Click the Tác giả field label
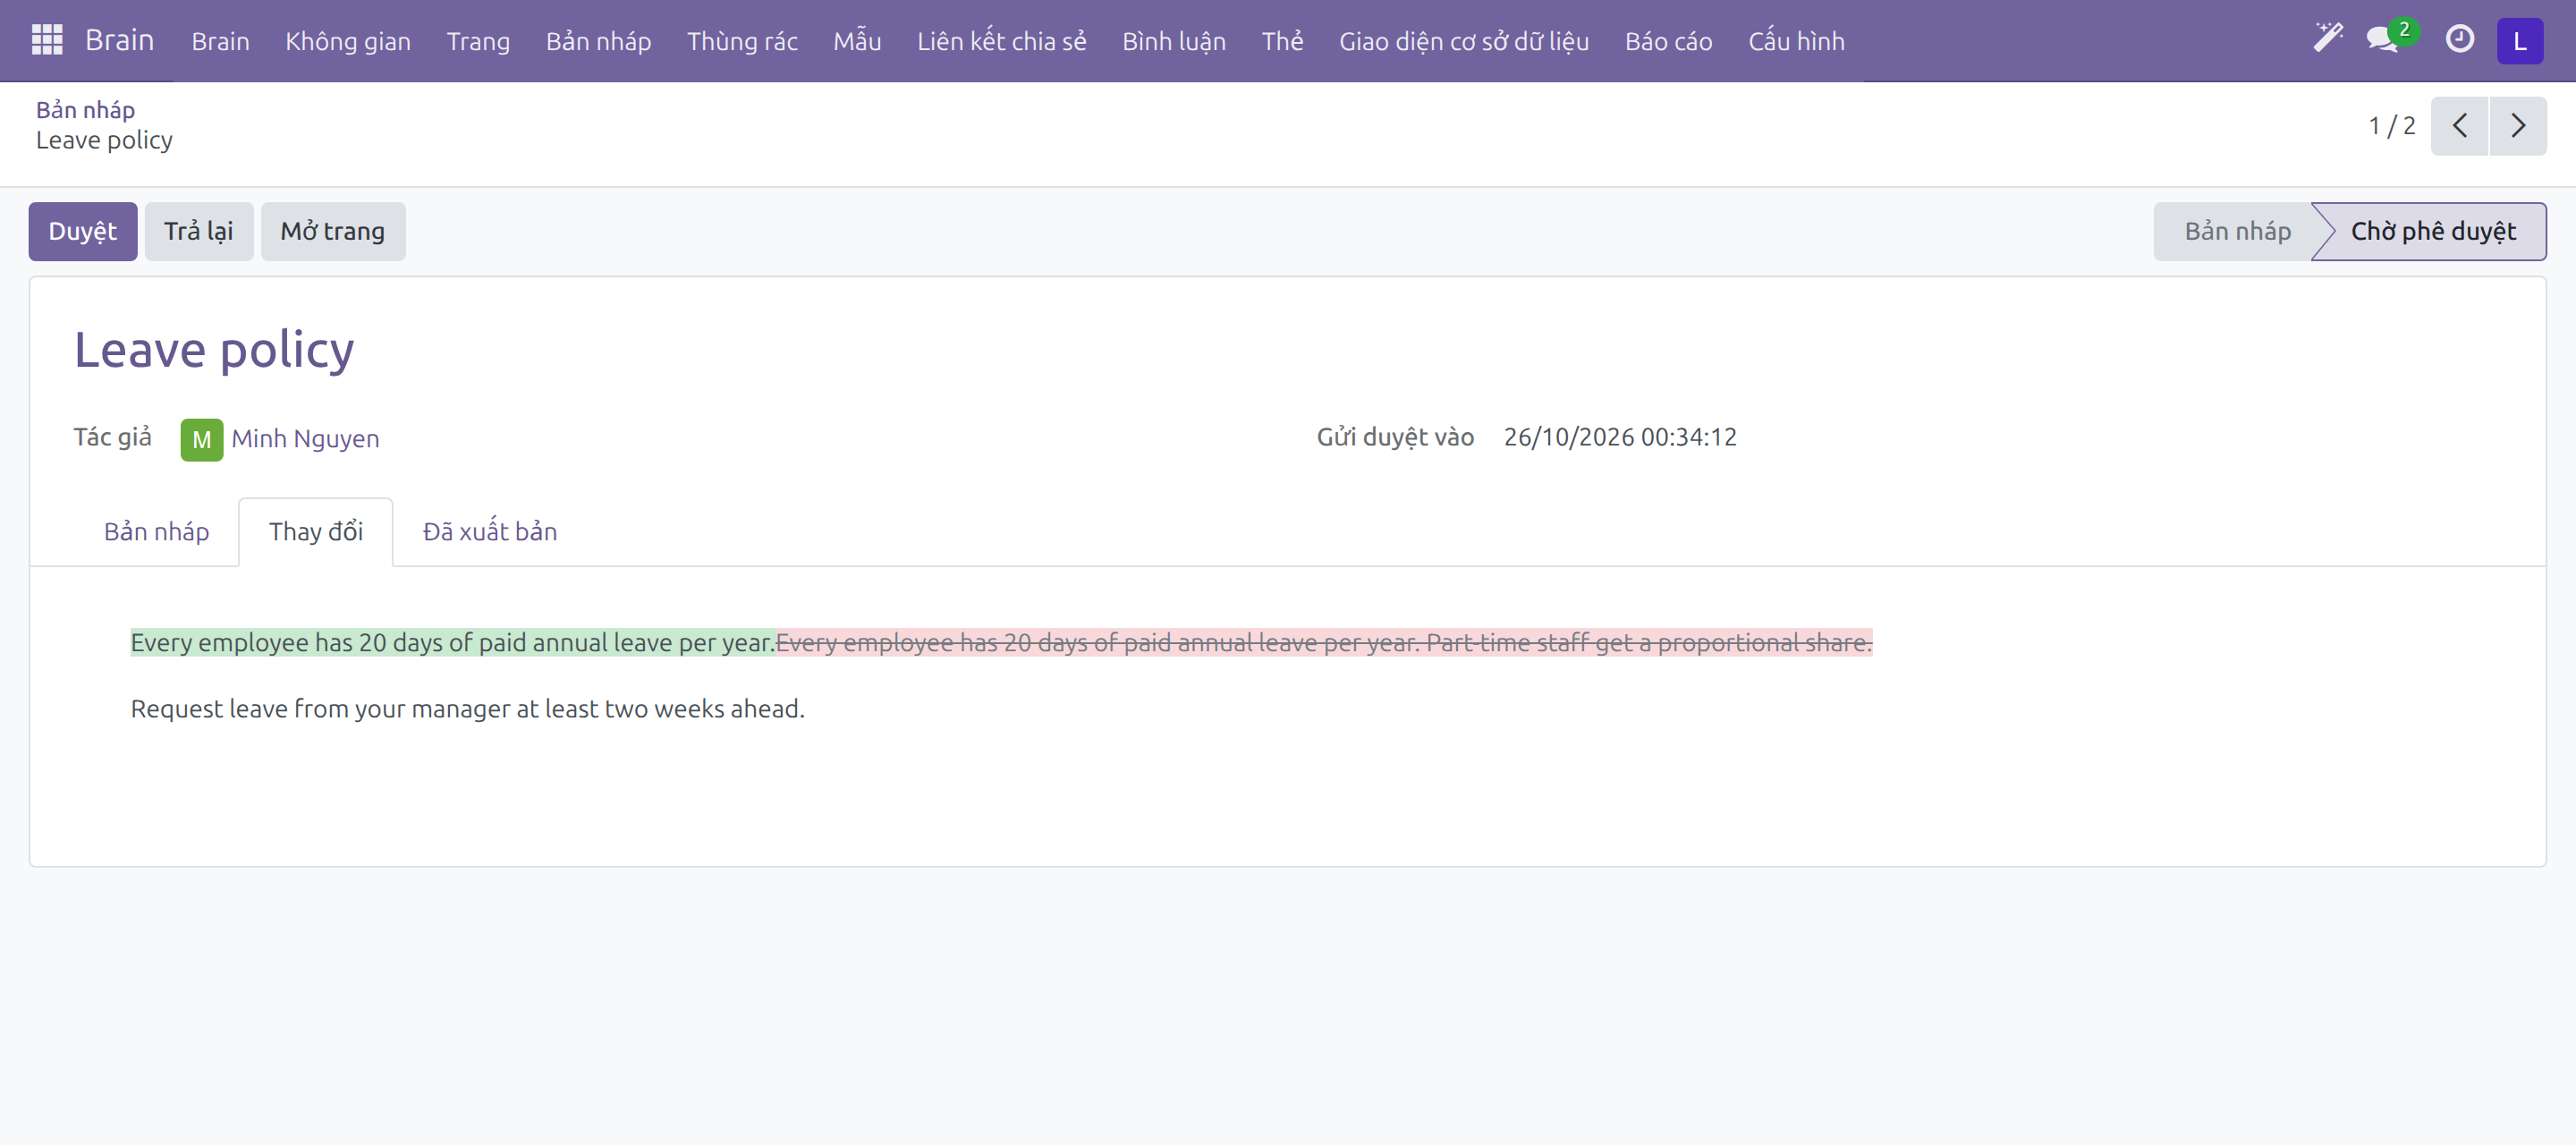This screenshot has width=2576, height=1145. (x=113, y=437)
